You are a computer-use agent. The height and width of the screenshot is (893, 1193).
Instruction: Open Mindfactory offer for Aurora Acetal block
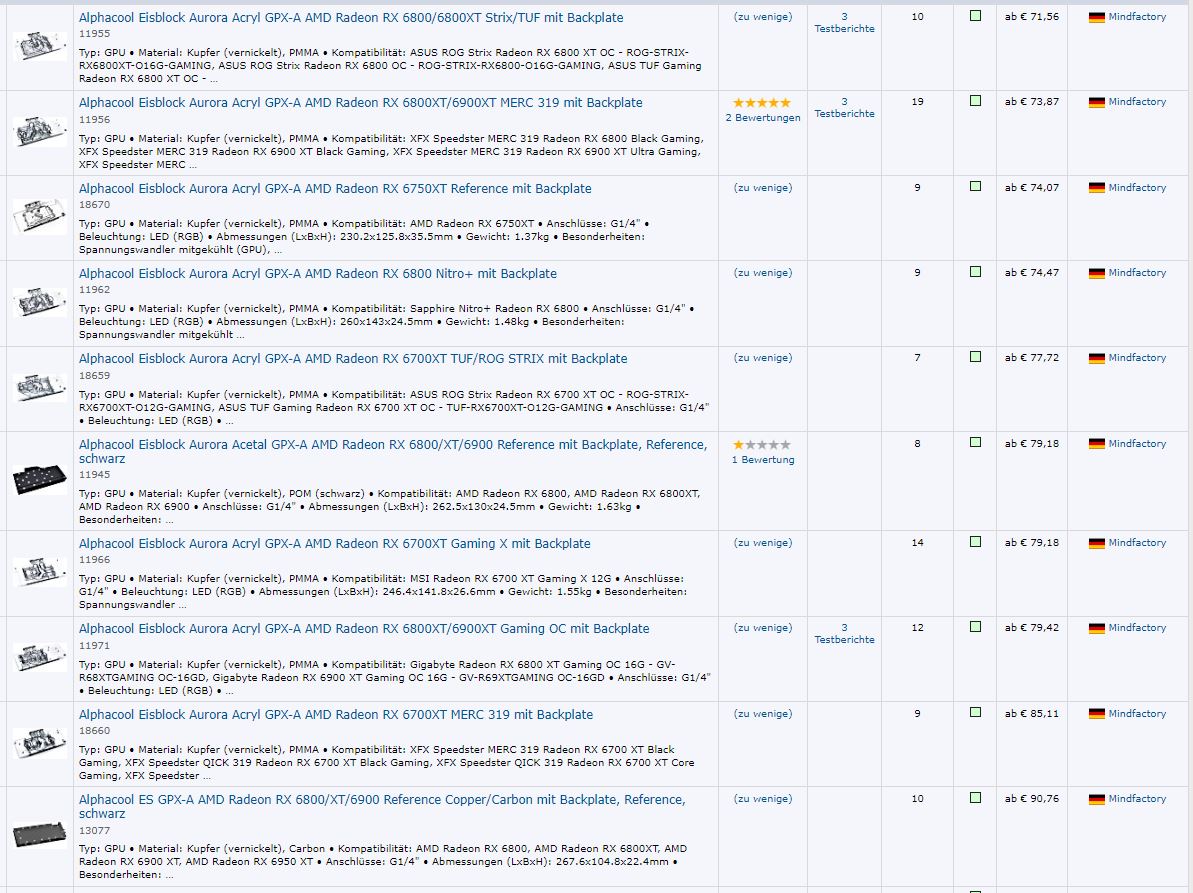[1137, 444]
